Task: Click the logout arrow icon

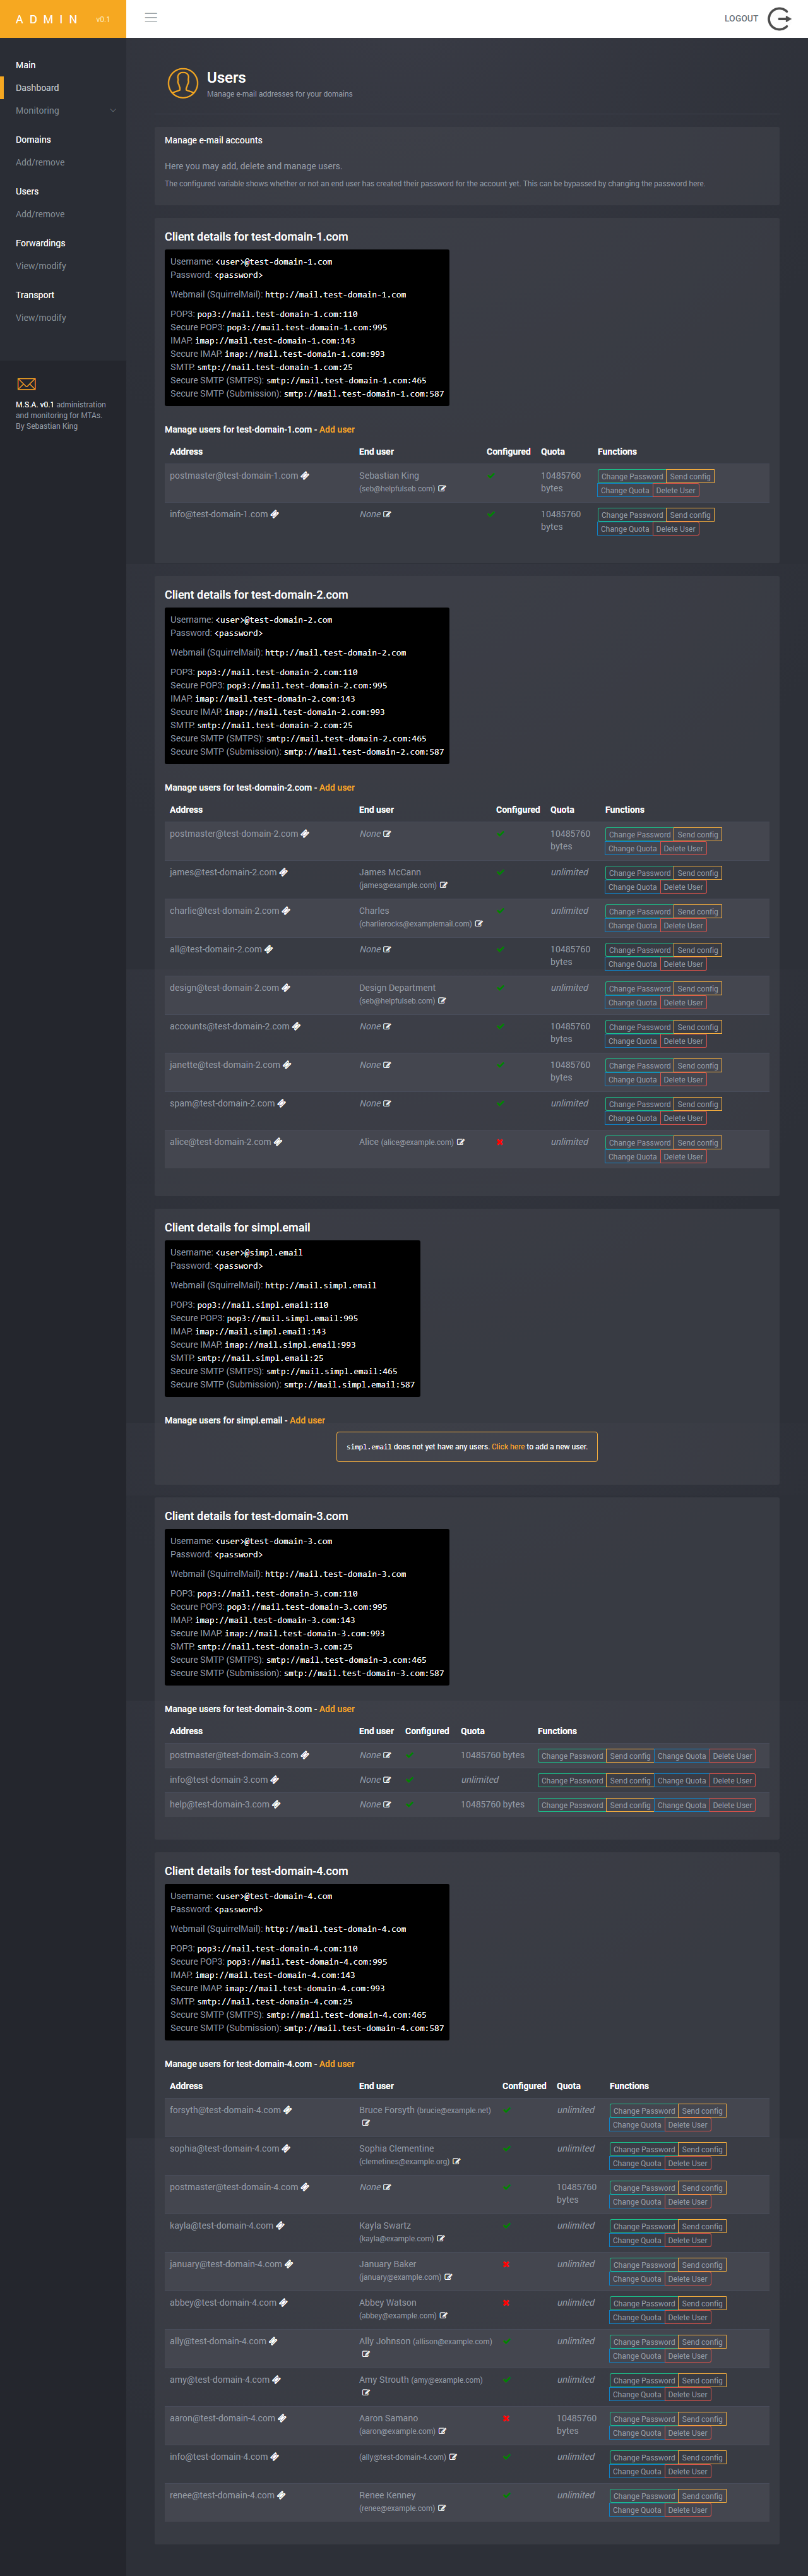Action: [x=778, y=19]
